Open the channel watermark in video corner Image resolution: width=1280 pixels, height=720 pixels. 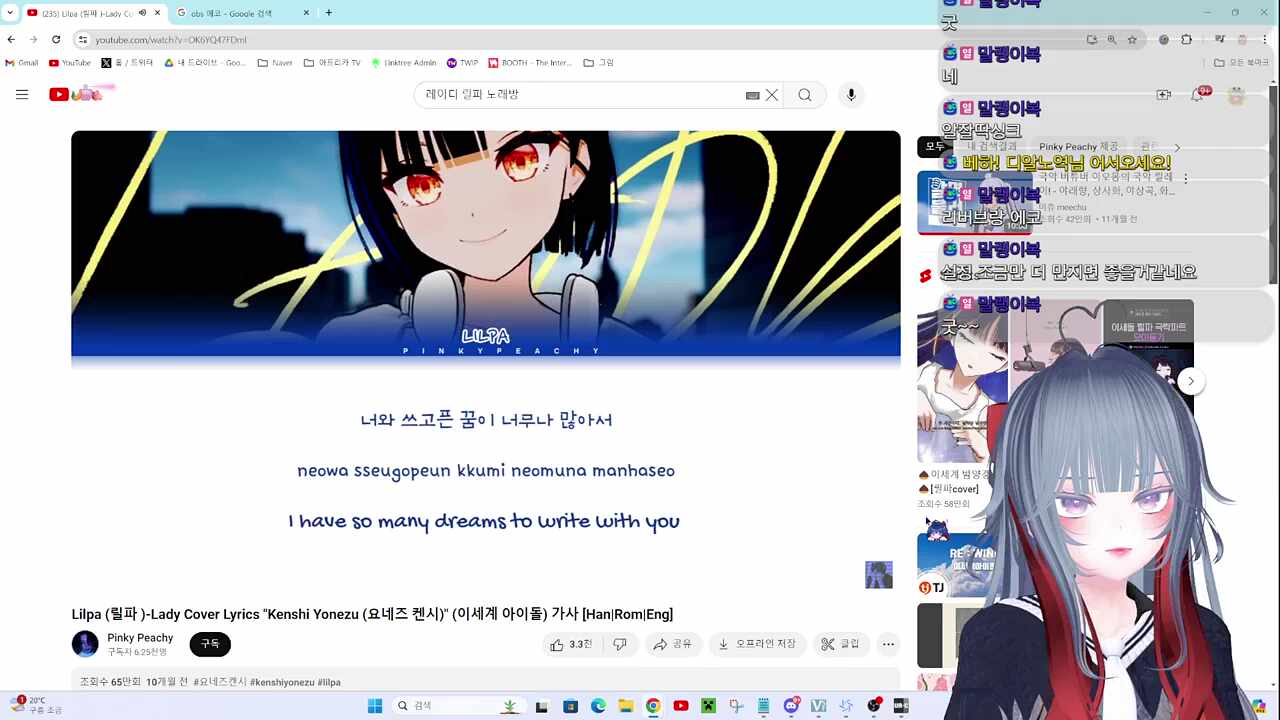click(x=879, y=575)
